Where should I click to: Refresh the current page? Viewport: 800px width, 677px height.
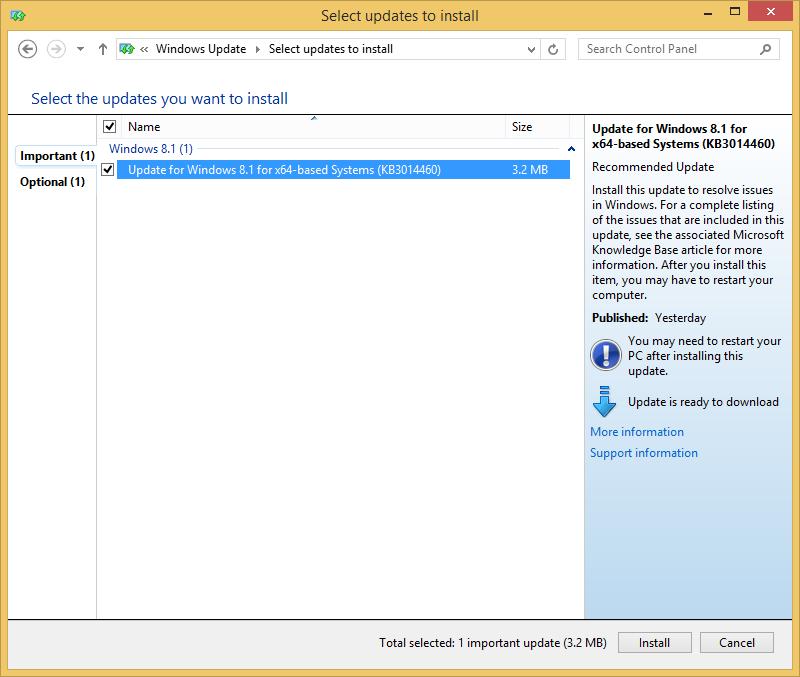[x=553, y=48]
